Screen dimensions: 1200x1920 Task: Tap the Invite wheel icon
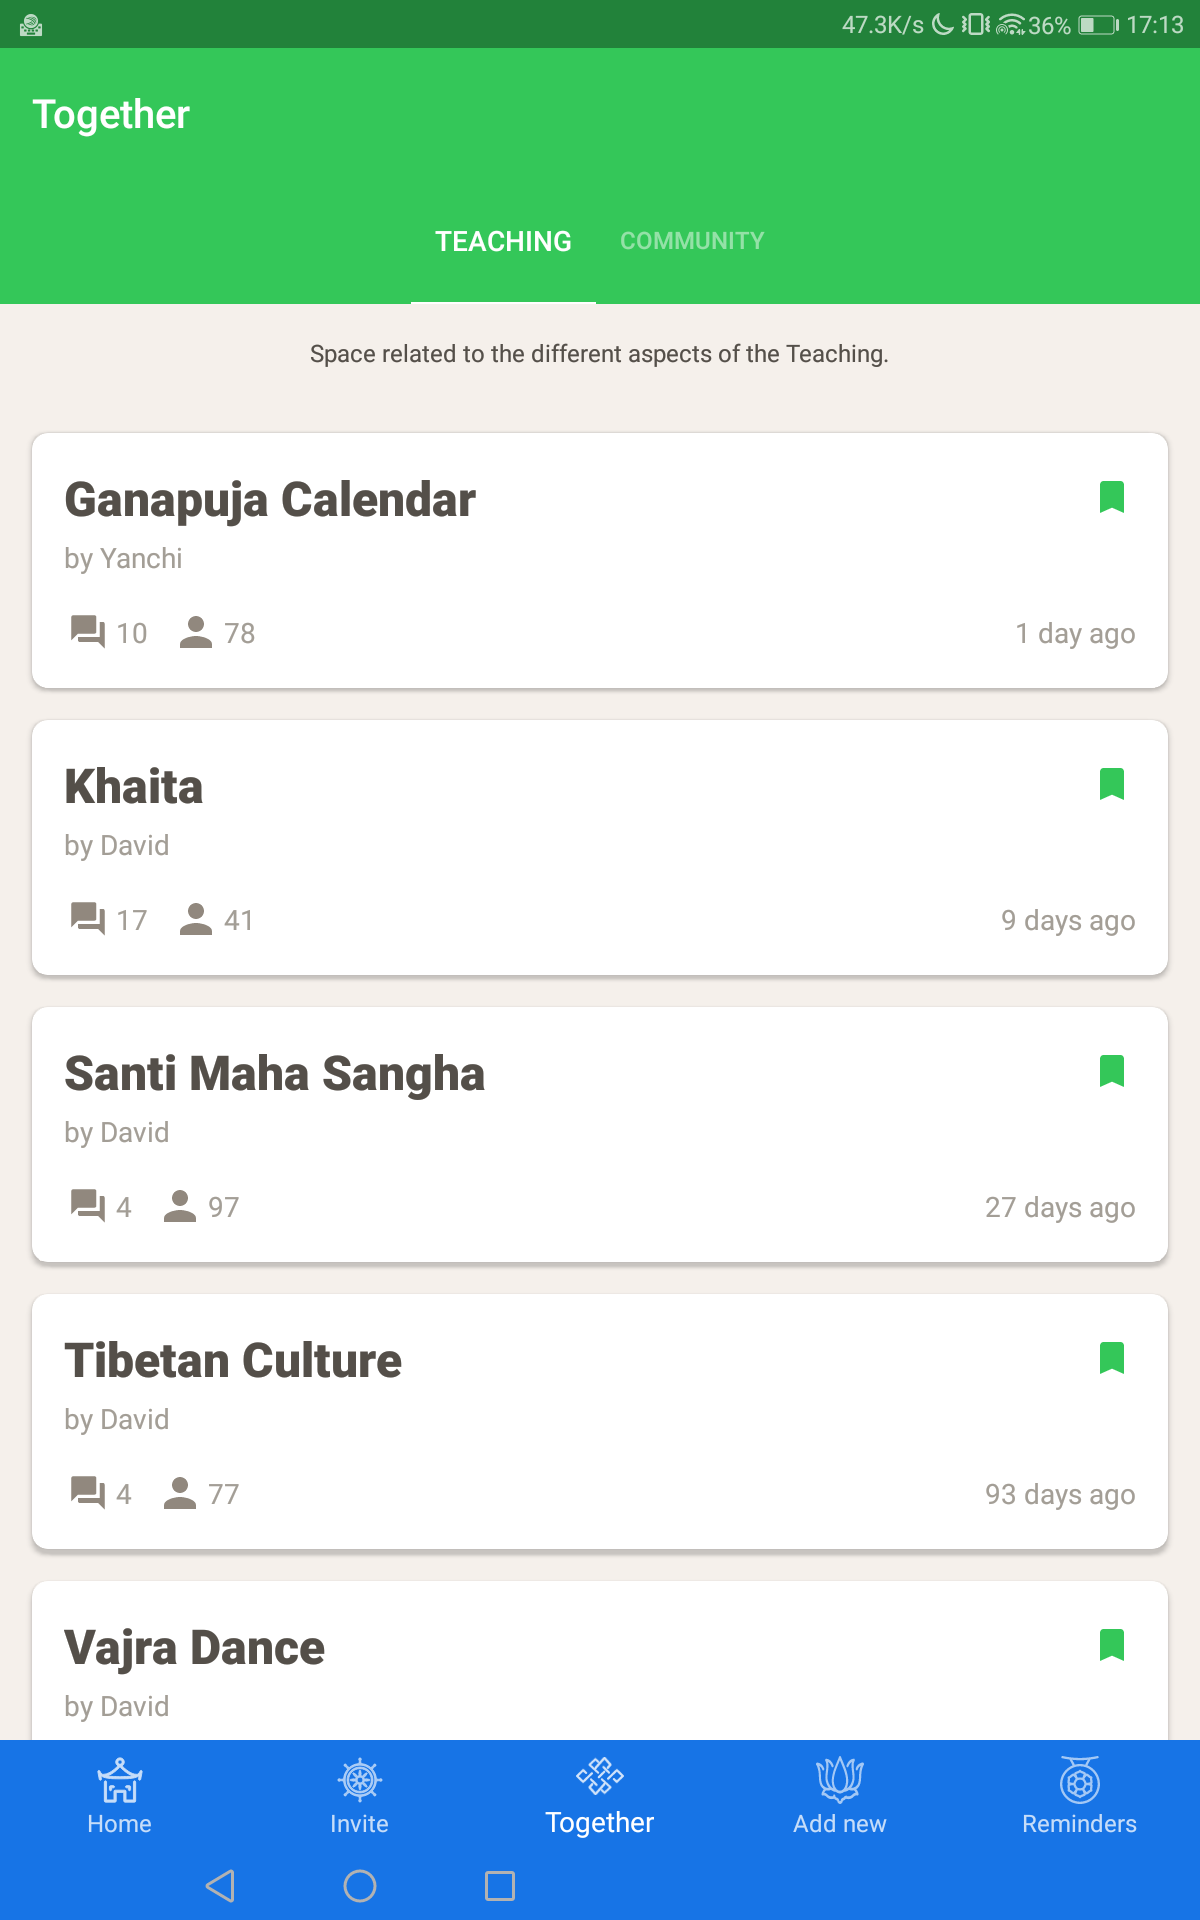[x=359, y=1781]
